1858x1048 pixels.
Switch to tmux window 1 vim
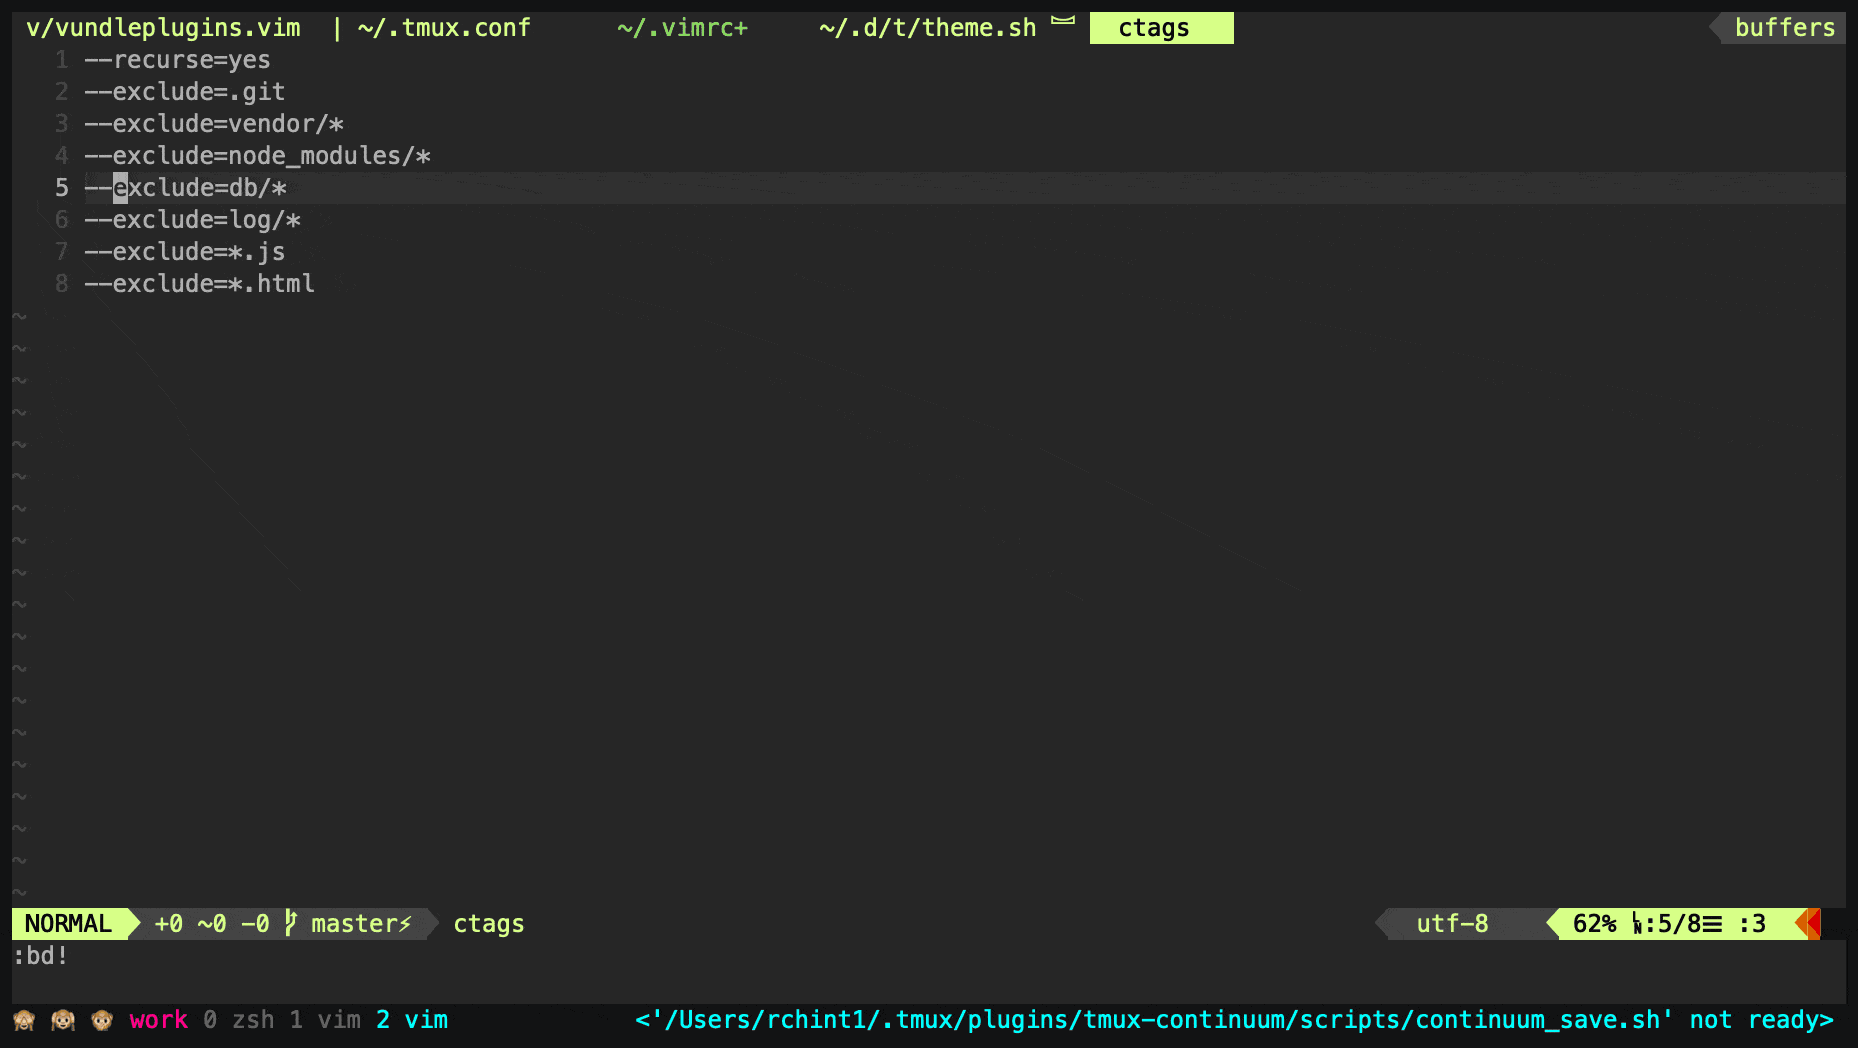325,1020
